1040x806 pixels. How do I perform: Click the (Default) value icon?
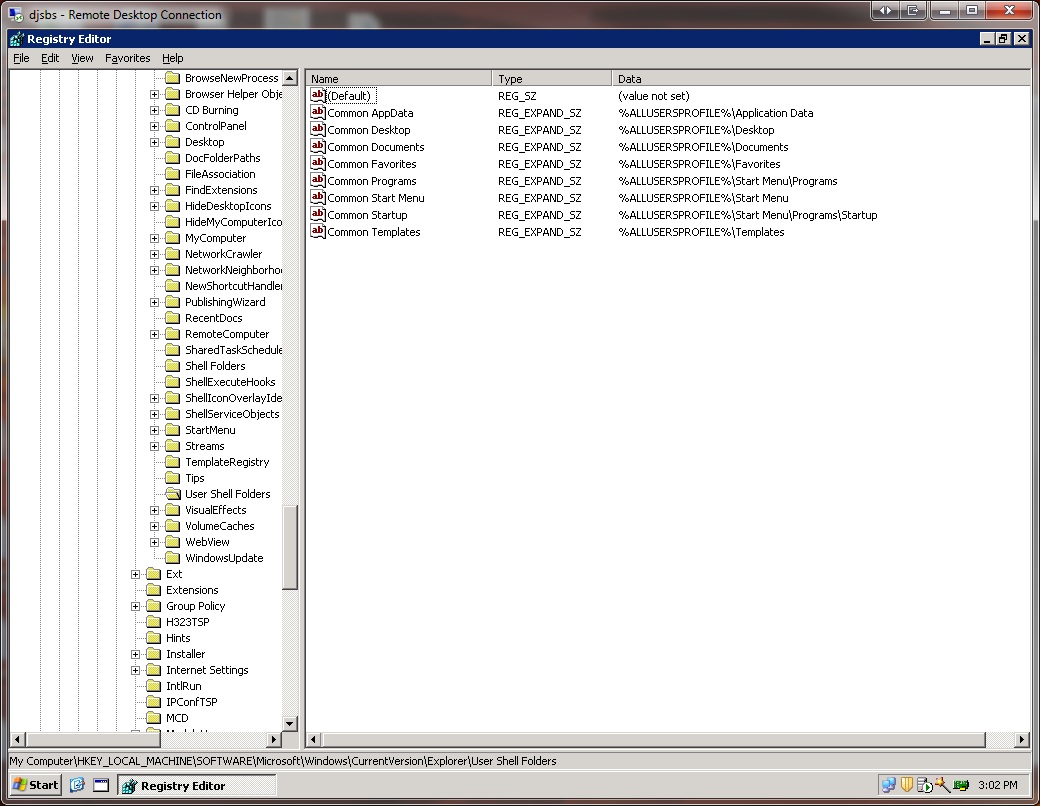[318, 96]
